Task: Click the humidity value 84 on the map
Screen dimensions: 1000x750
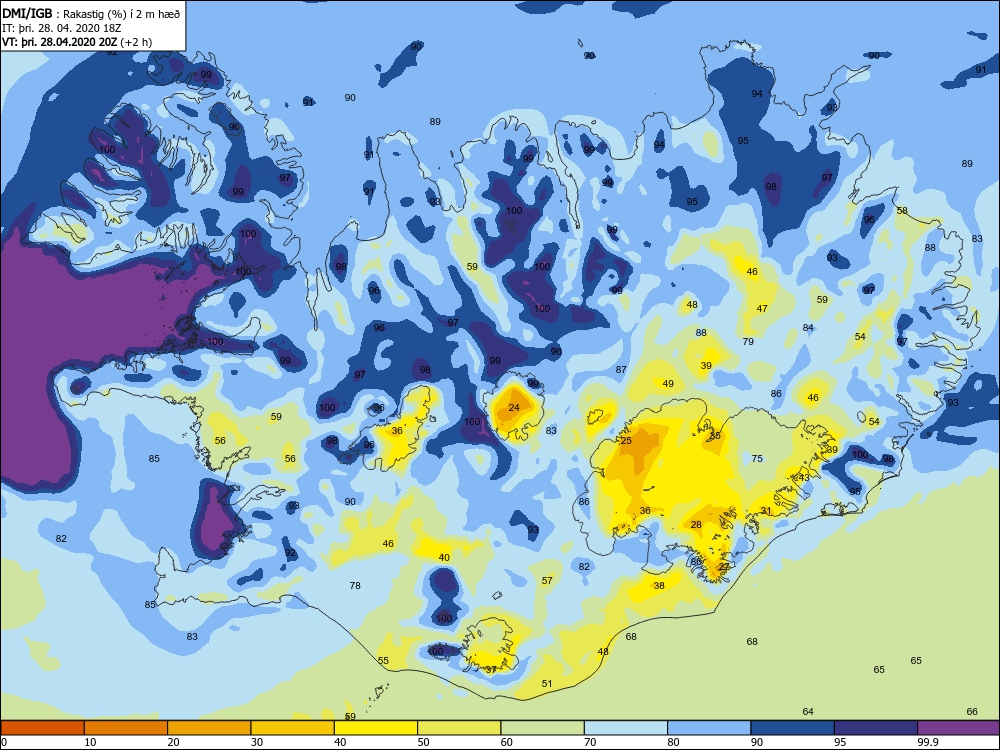Action: coord(808,328)
